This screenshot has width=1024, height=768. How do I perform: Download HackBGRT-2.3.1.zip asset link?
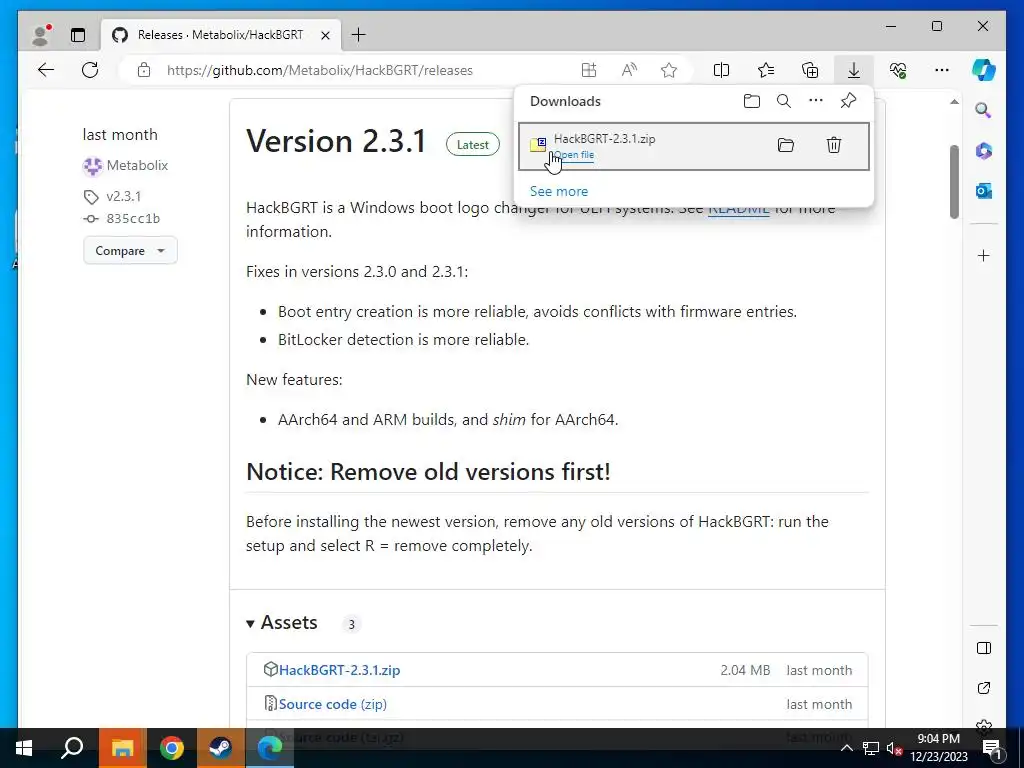click(339, 670)
